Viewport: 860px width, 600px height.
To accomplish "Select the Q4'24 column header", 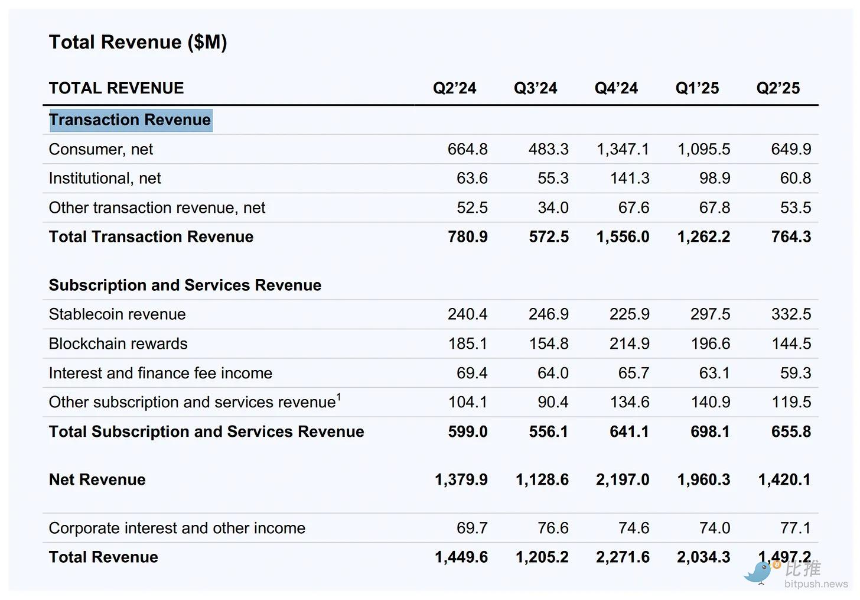I will coord(616,88).
